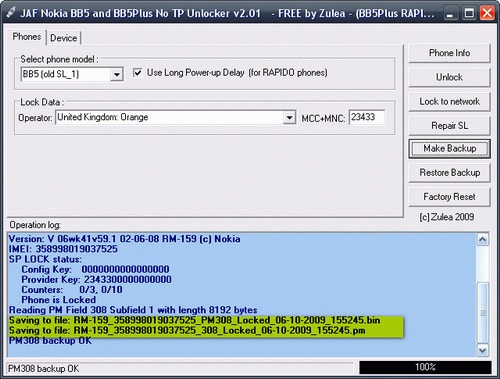Screen dimensions: 500x379
Task: Click the Version V 06wk41v59.1 log line
Action: click(x=124, y=239)
